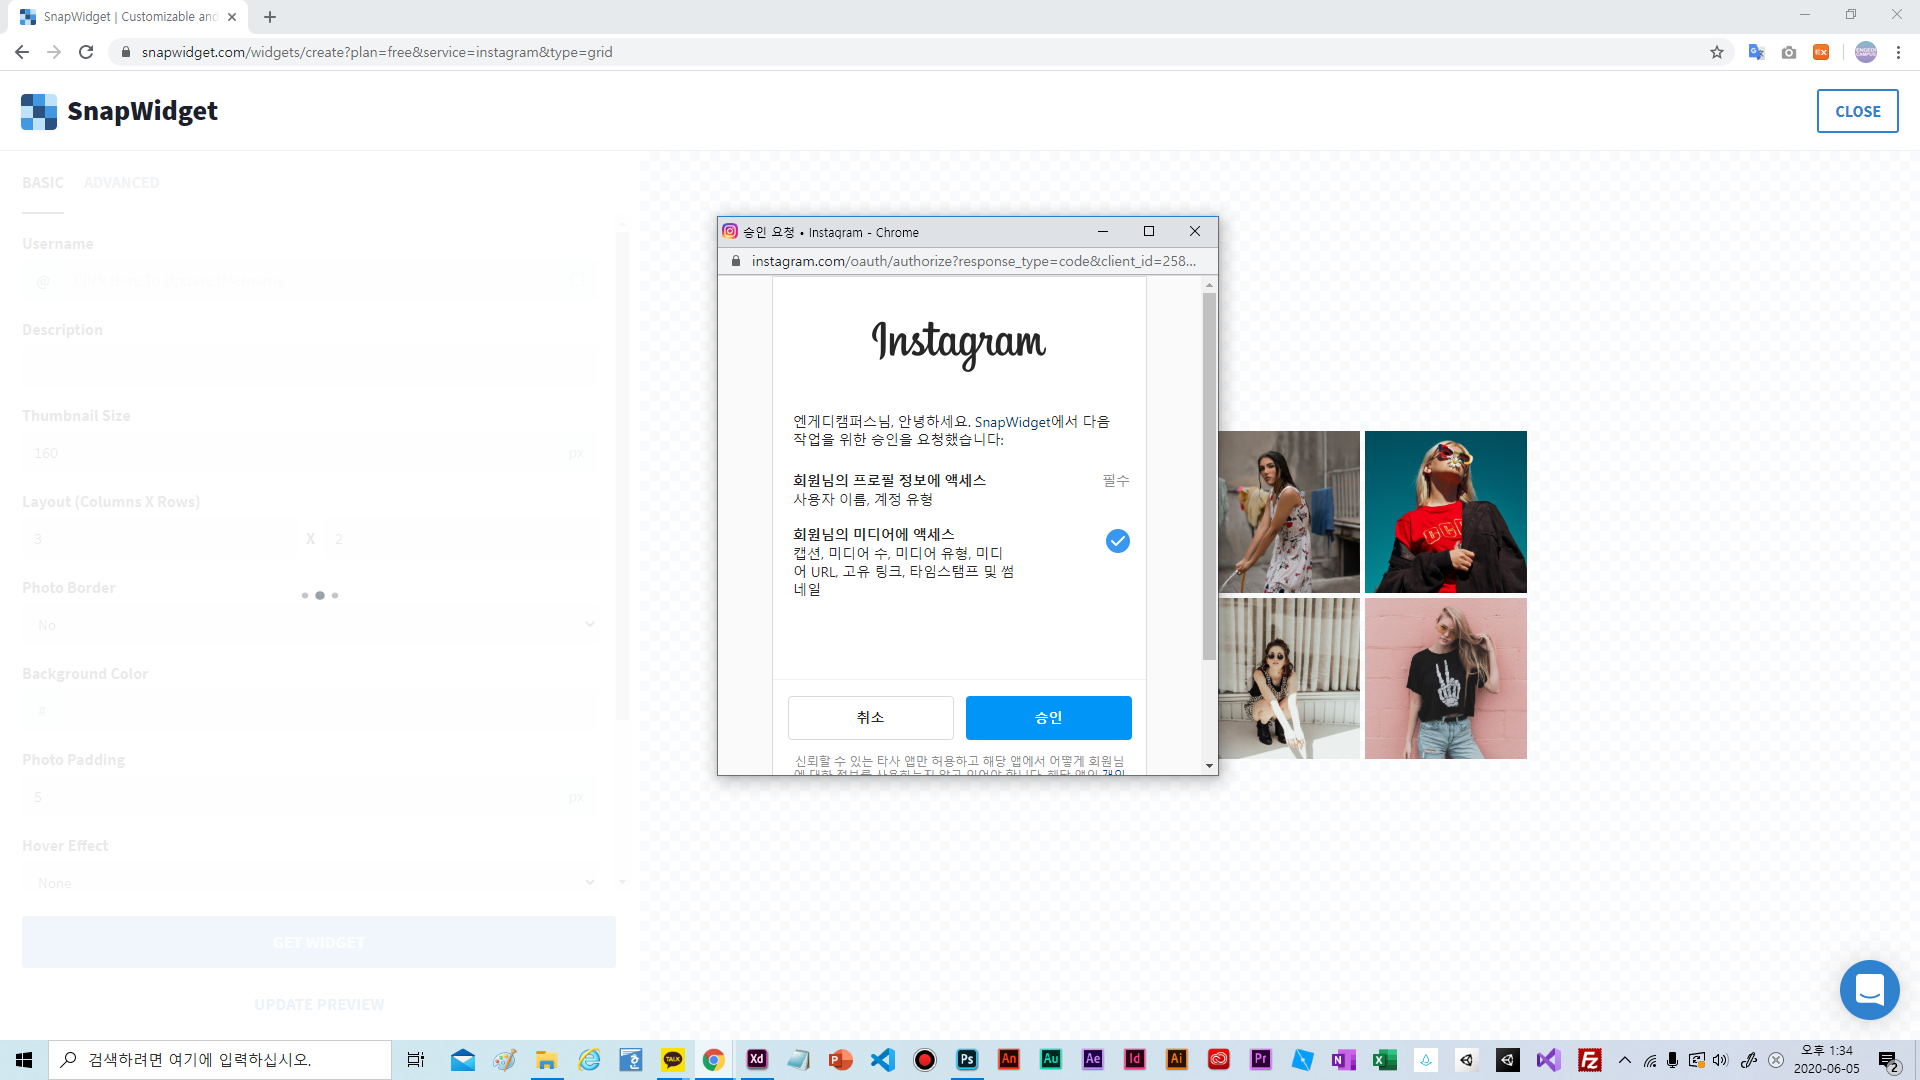Open PowerPoint from the taskbar
This screenshot has height=1080, width=1920.
pos(840,1060)
